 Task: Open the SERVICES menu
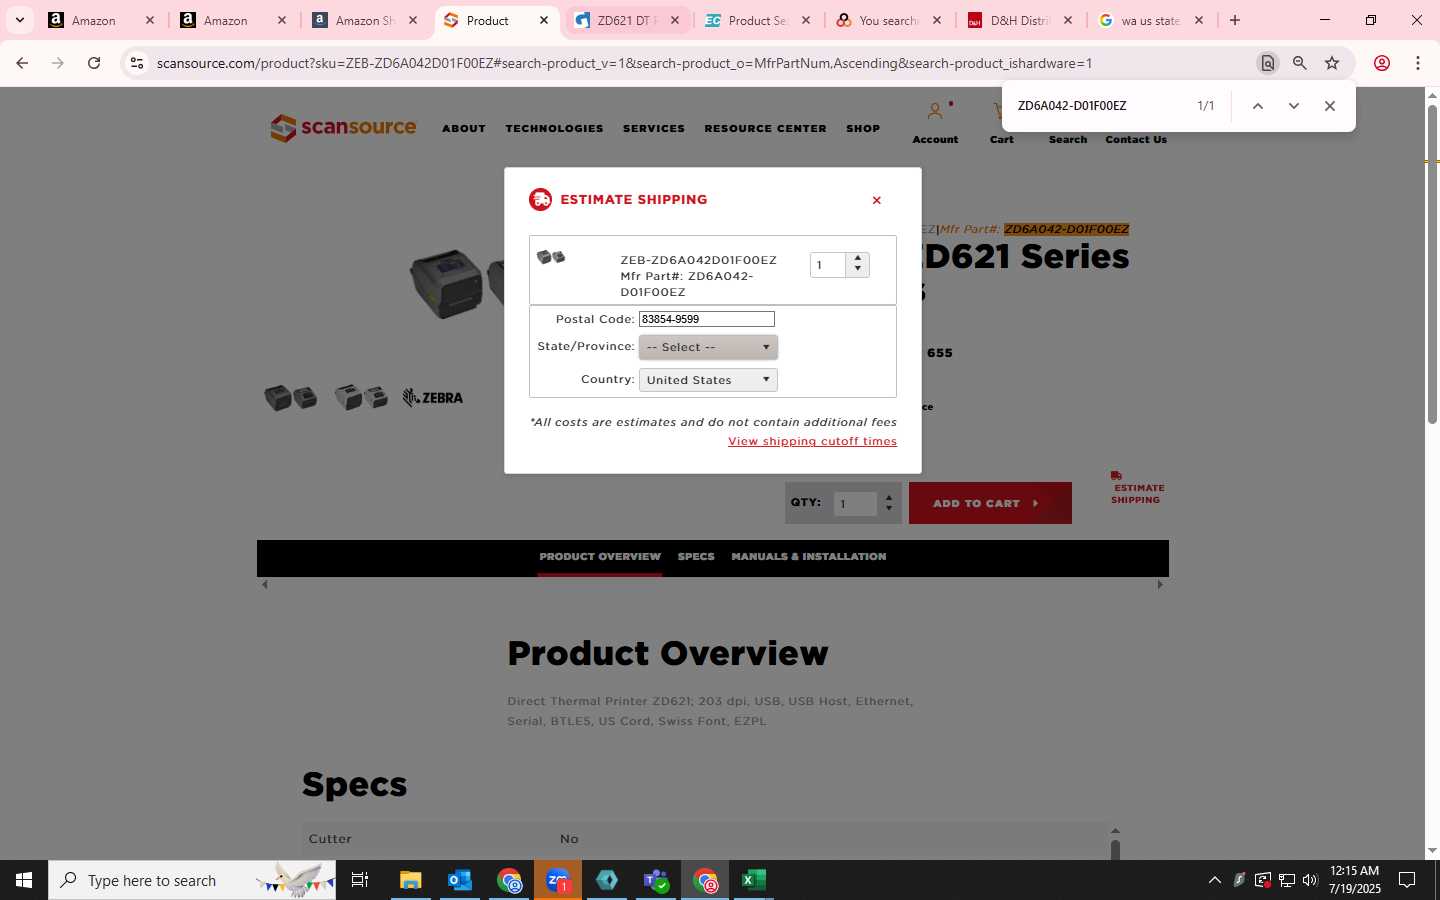click(x=654, y=129)
